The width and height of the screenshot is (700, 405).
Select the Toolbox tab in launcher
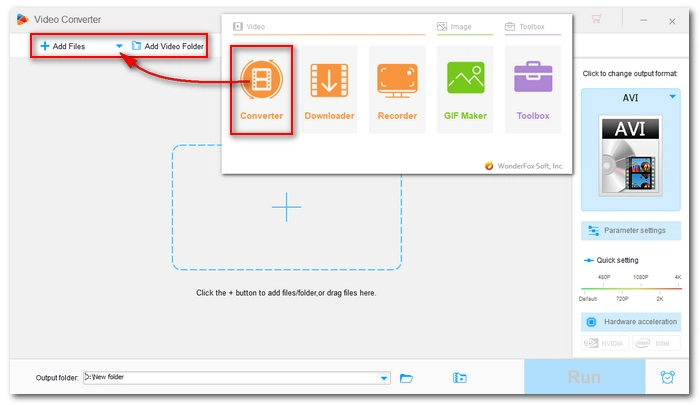coord(525,27)
